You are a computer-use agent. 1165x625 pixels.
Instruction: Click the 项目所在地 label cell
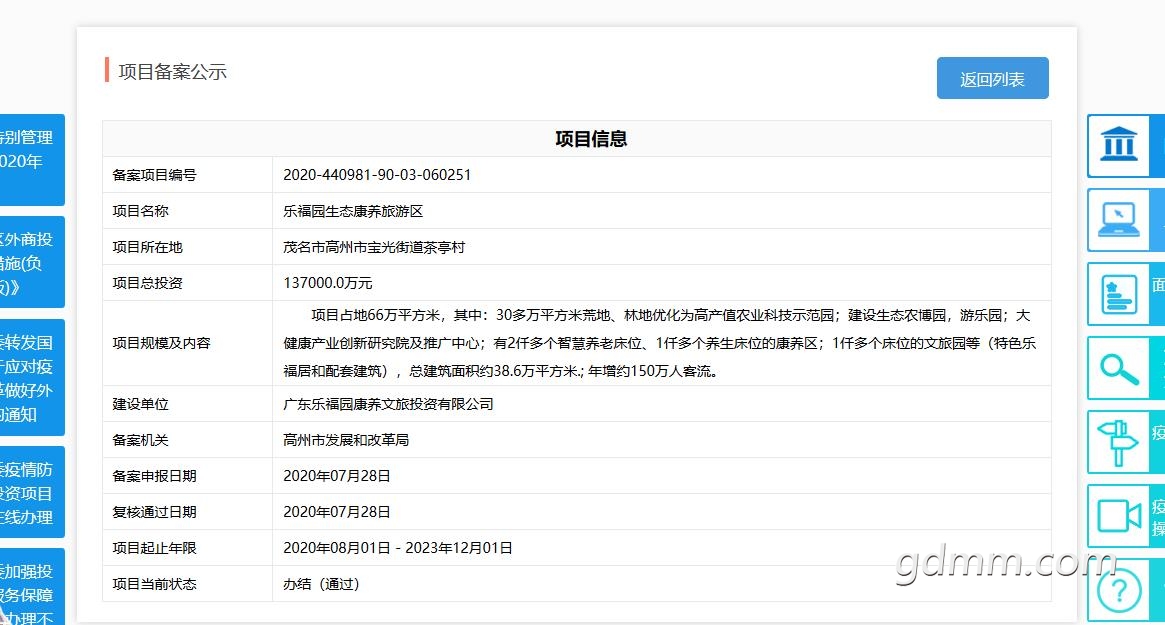pos(187,247)
